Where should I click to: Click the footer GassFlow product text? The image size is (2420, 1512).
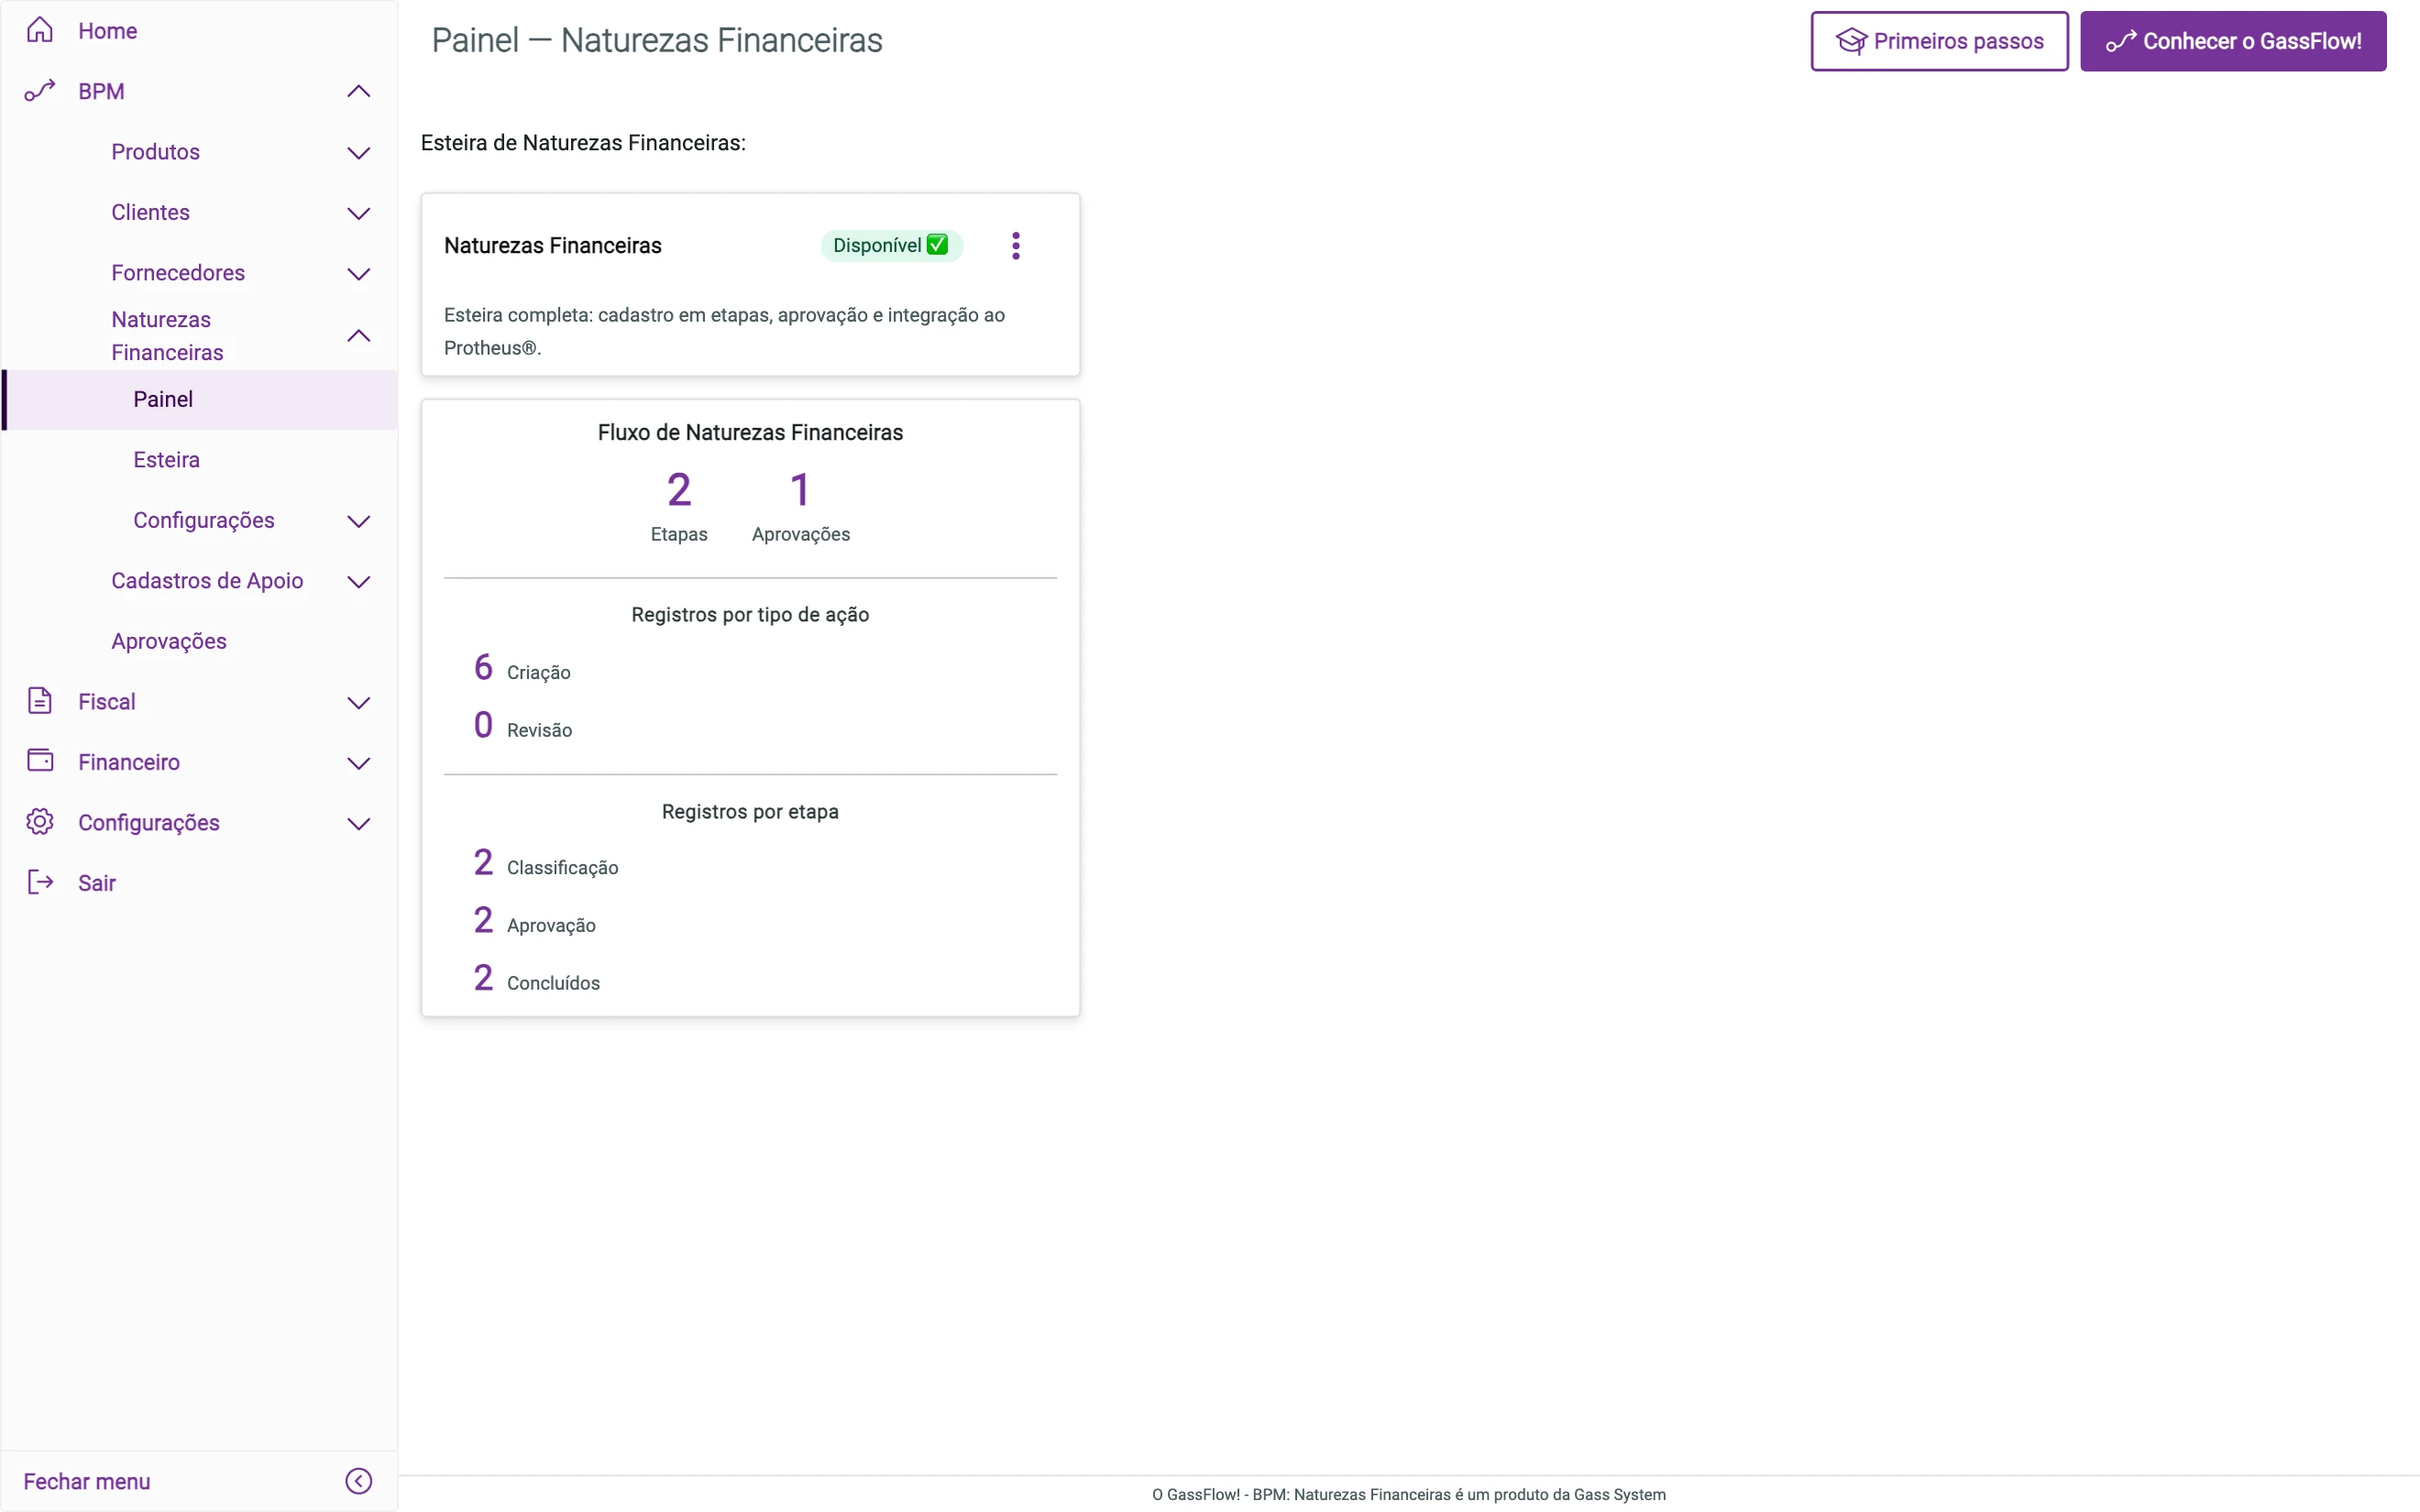1408,1494
